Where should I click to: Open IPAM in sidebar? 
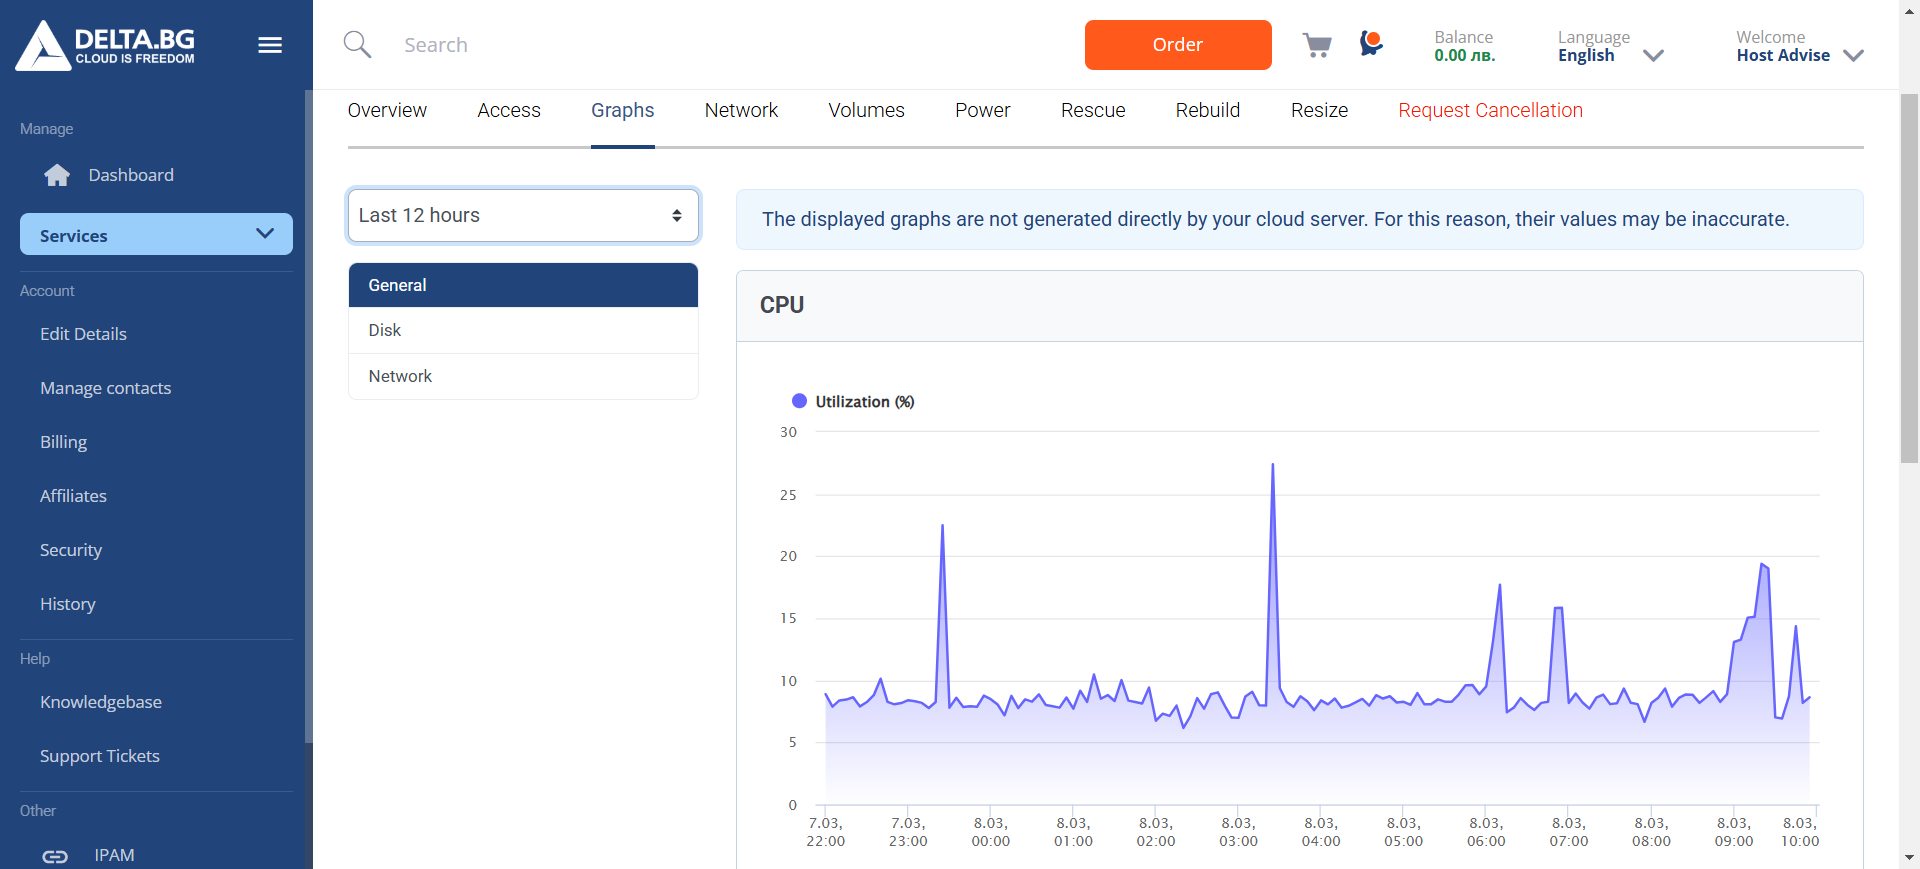pos(114,855)
